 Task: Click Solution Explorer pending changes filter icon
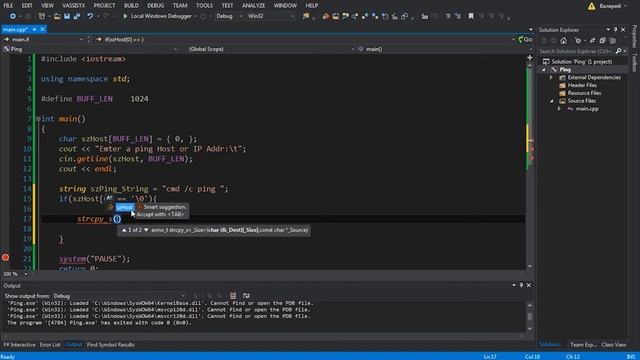578,41
